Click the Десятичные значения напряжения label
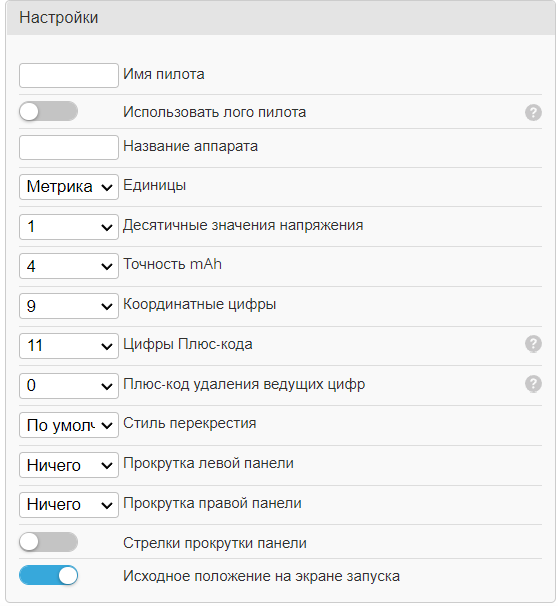558x606 pixels. [x=243, y=225]
